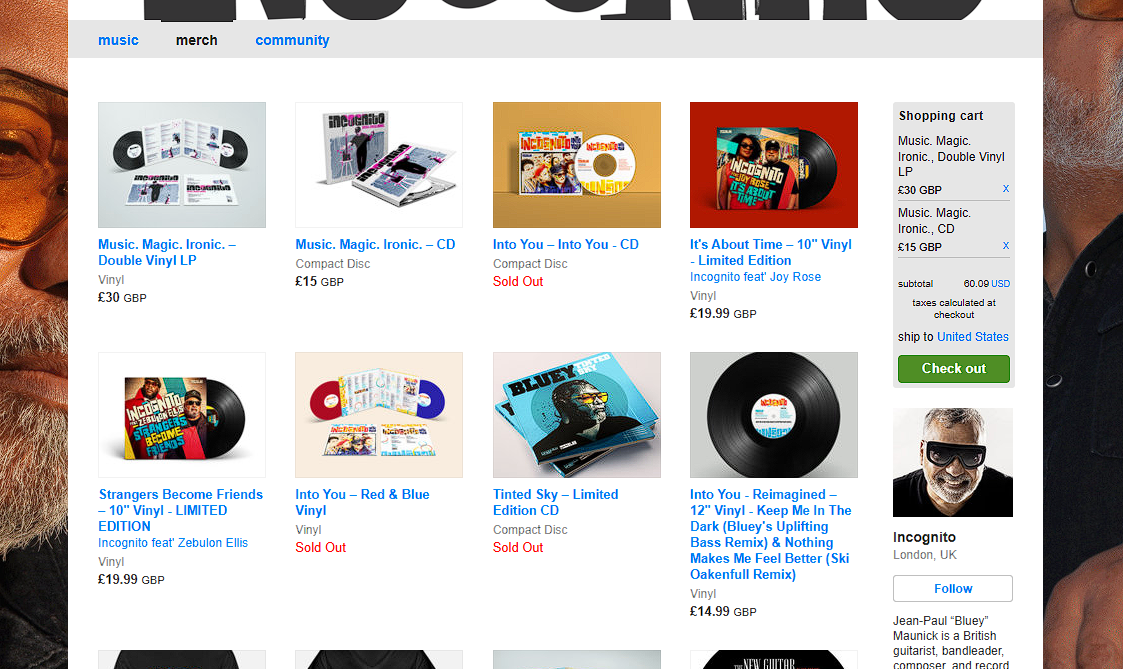Select the merch tab
The height and width of the screenshot is (669, 1123).
click(x=196, y=40)
